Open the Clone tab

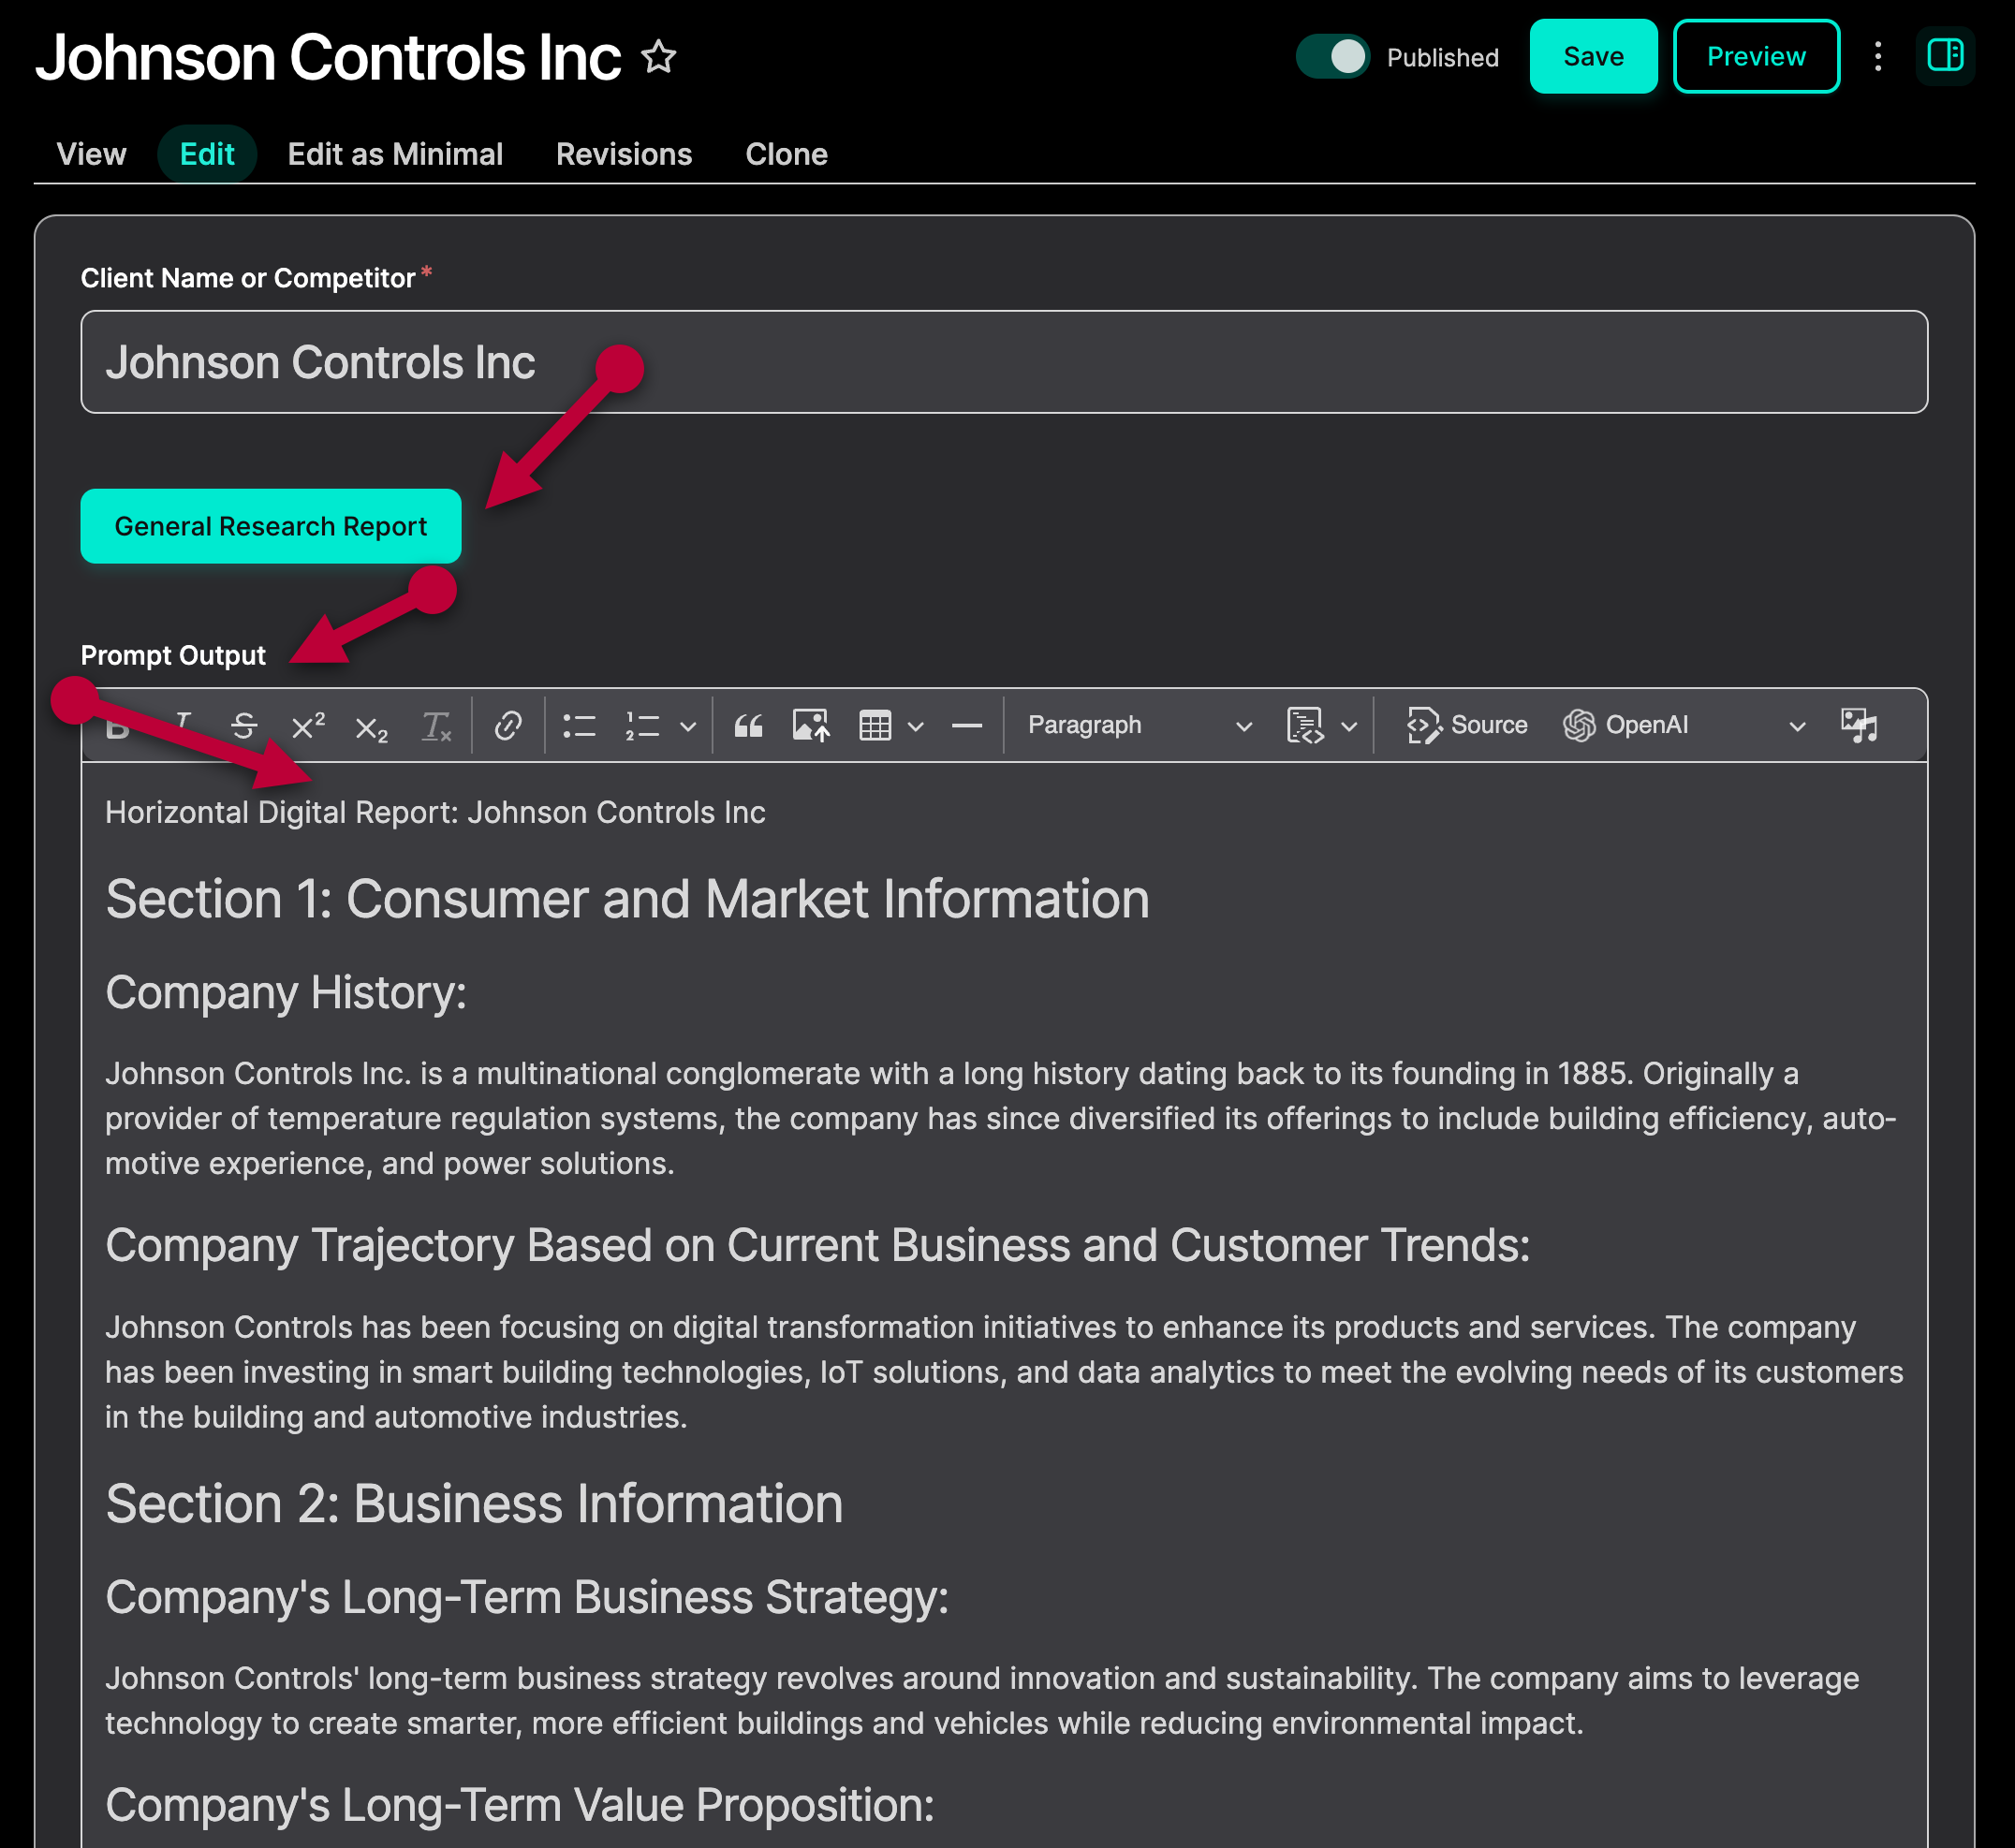[x=786, y=154]
